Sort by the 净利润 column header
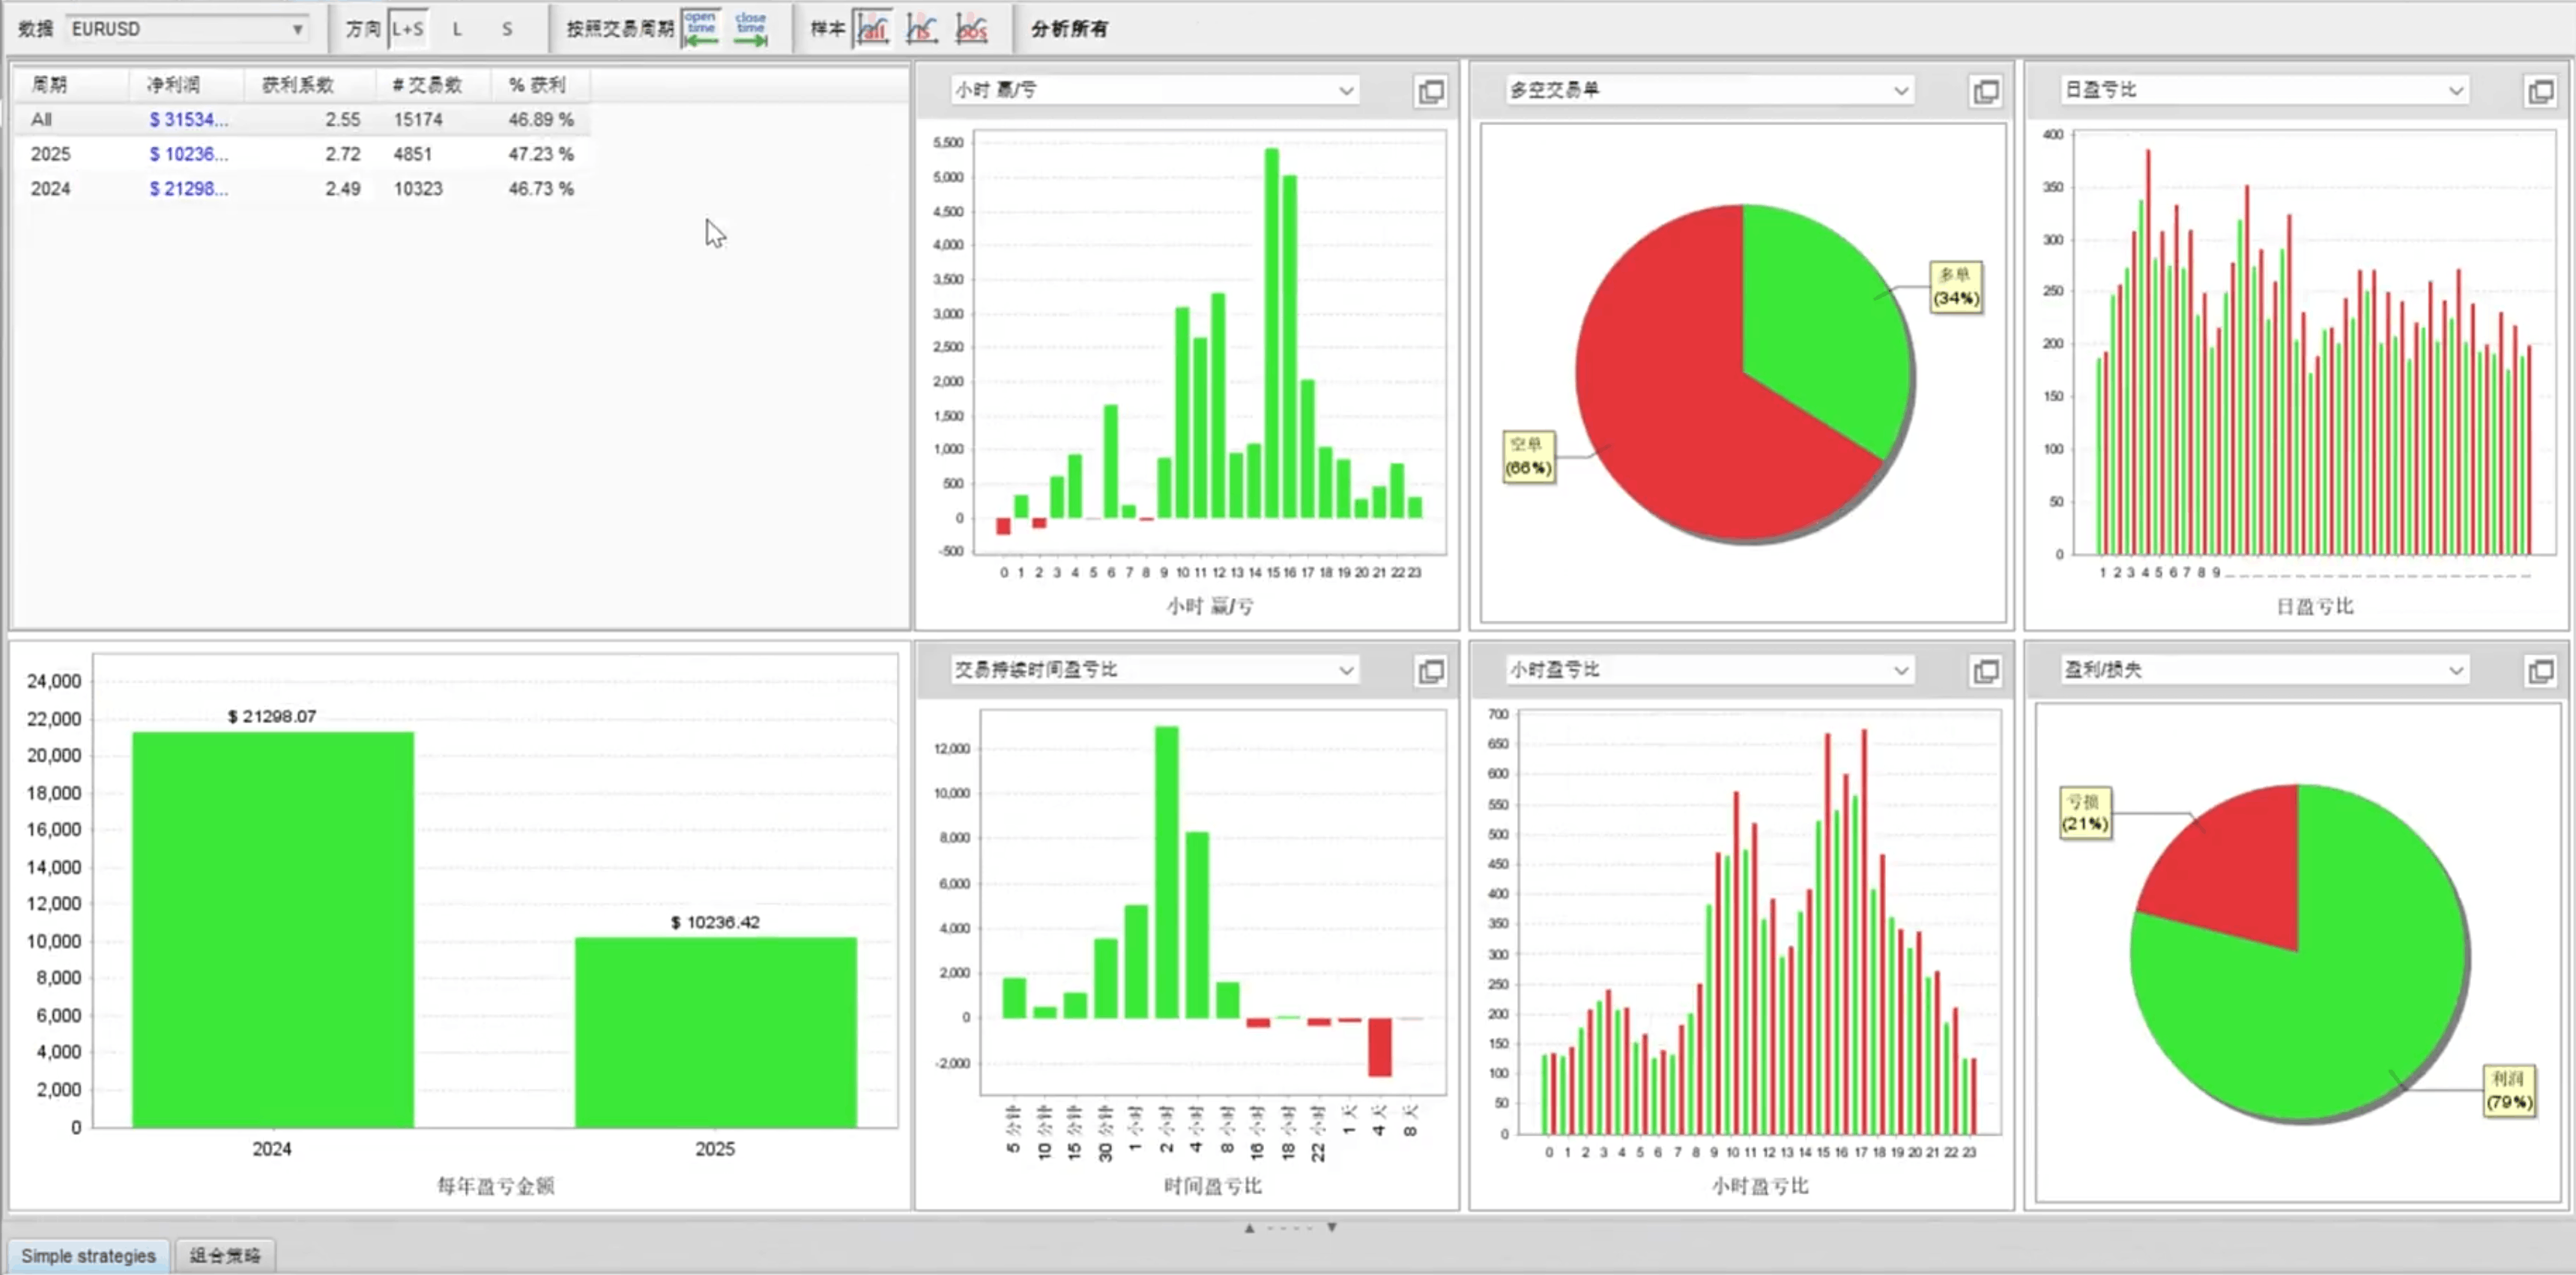2576x1275 pixels. tap(186, 85)
